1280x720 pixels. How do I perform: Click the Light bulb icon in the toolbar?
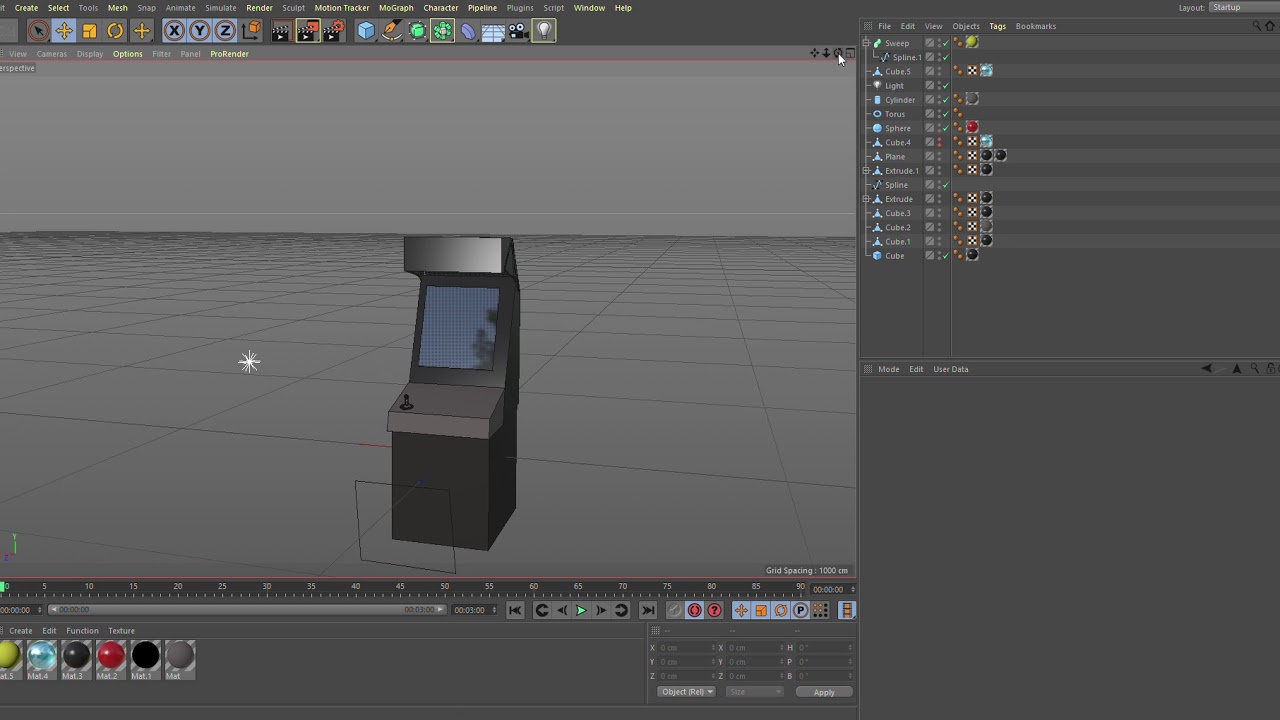[x=544, y=31]
